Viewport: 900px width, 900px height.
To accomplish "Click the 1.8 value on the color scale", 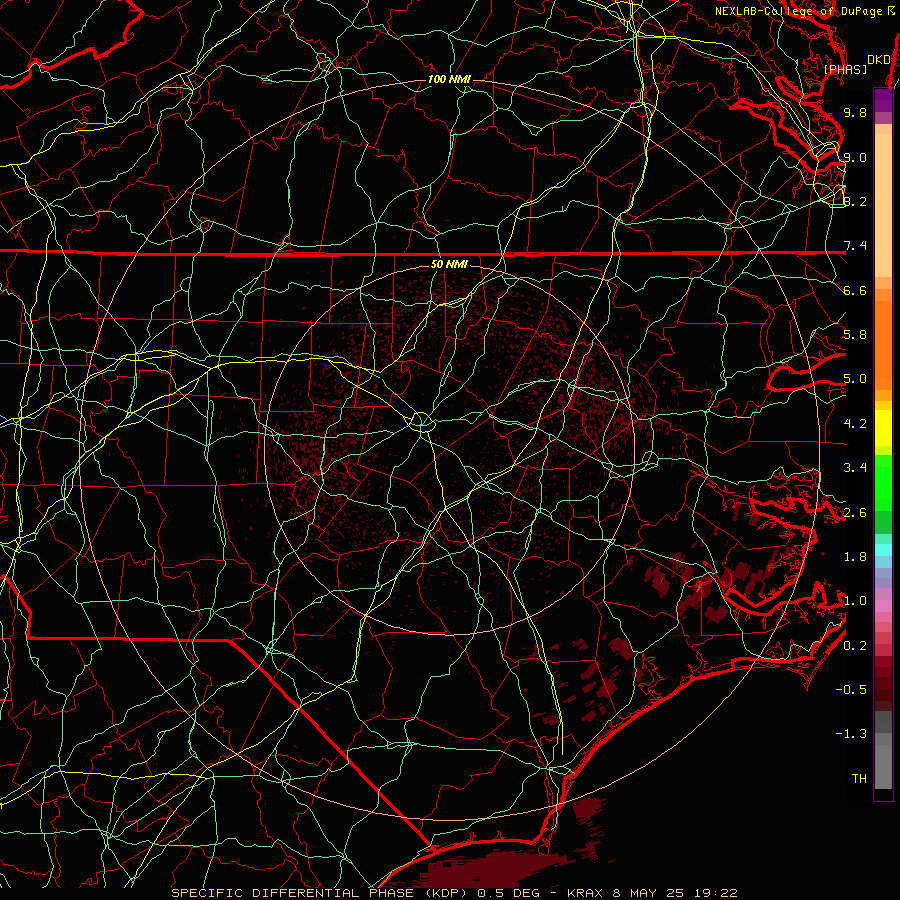I will pos(855,557).
